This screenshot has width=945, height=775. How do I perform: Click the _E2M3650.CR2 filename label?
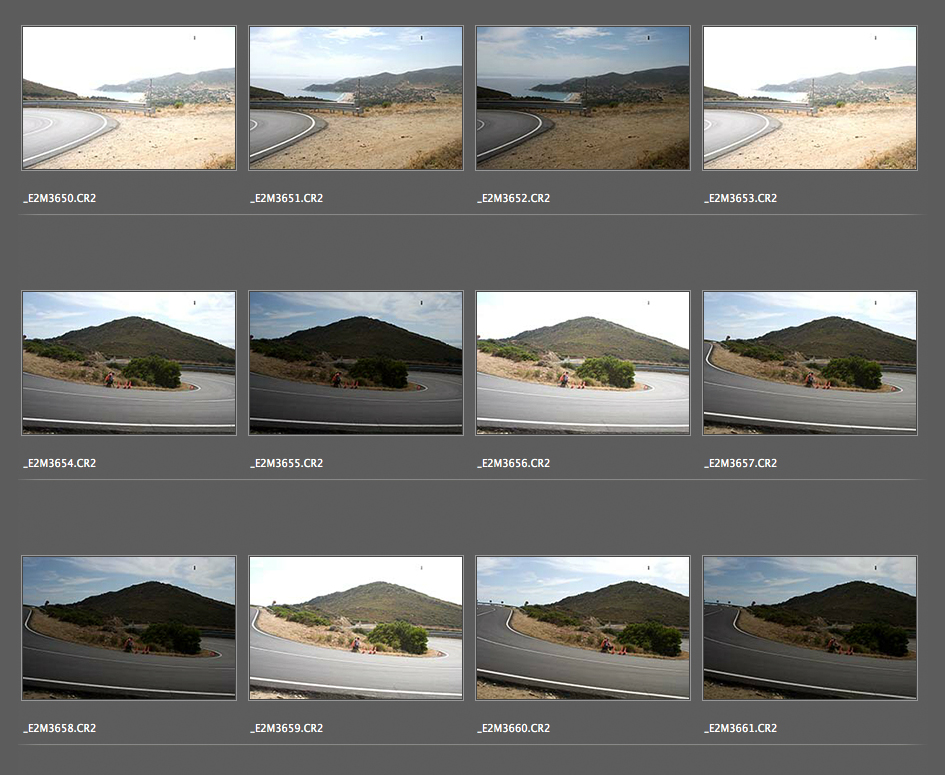click(59, 199)
